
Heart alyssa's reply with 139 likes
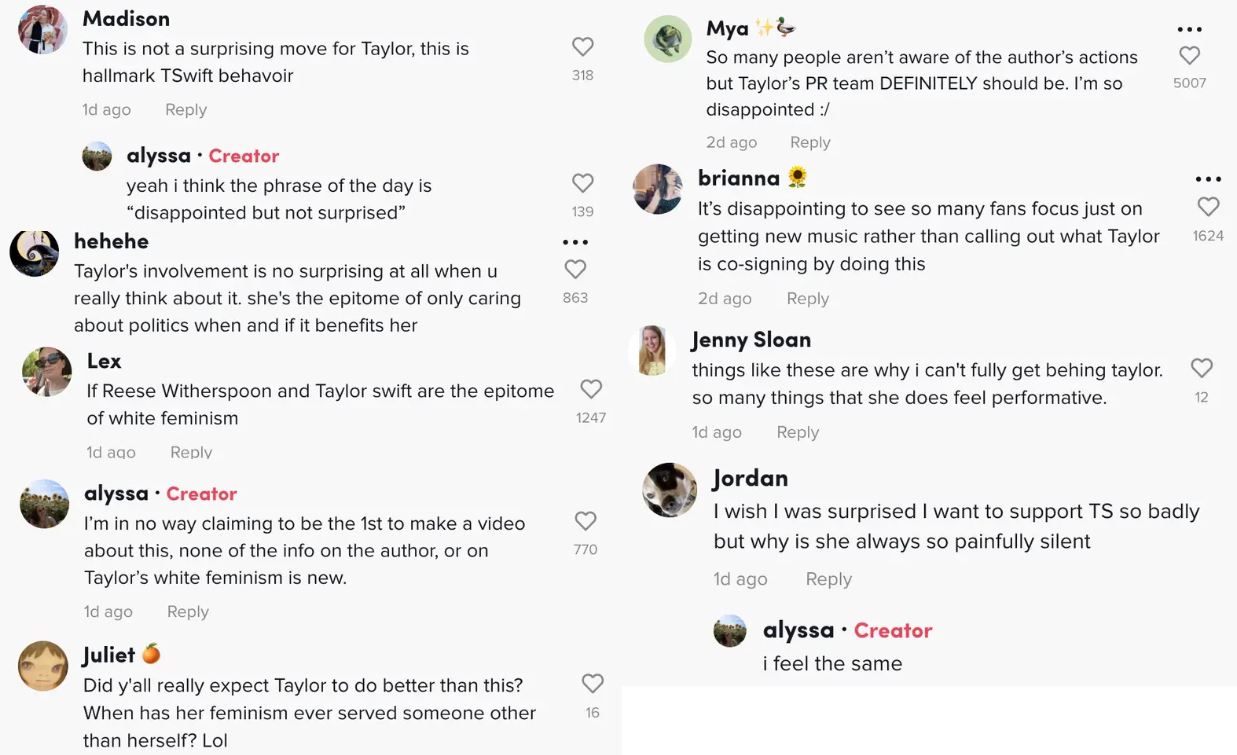point(583,183)
